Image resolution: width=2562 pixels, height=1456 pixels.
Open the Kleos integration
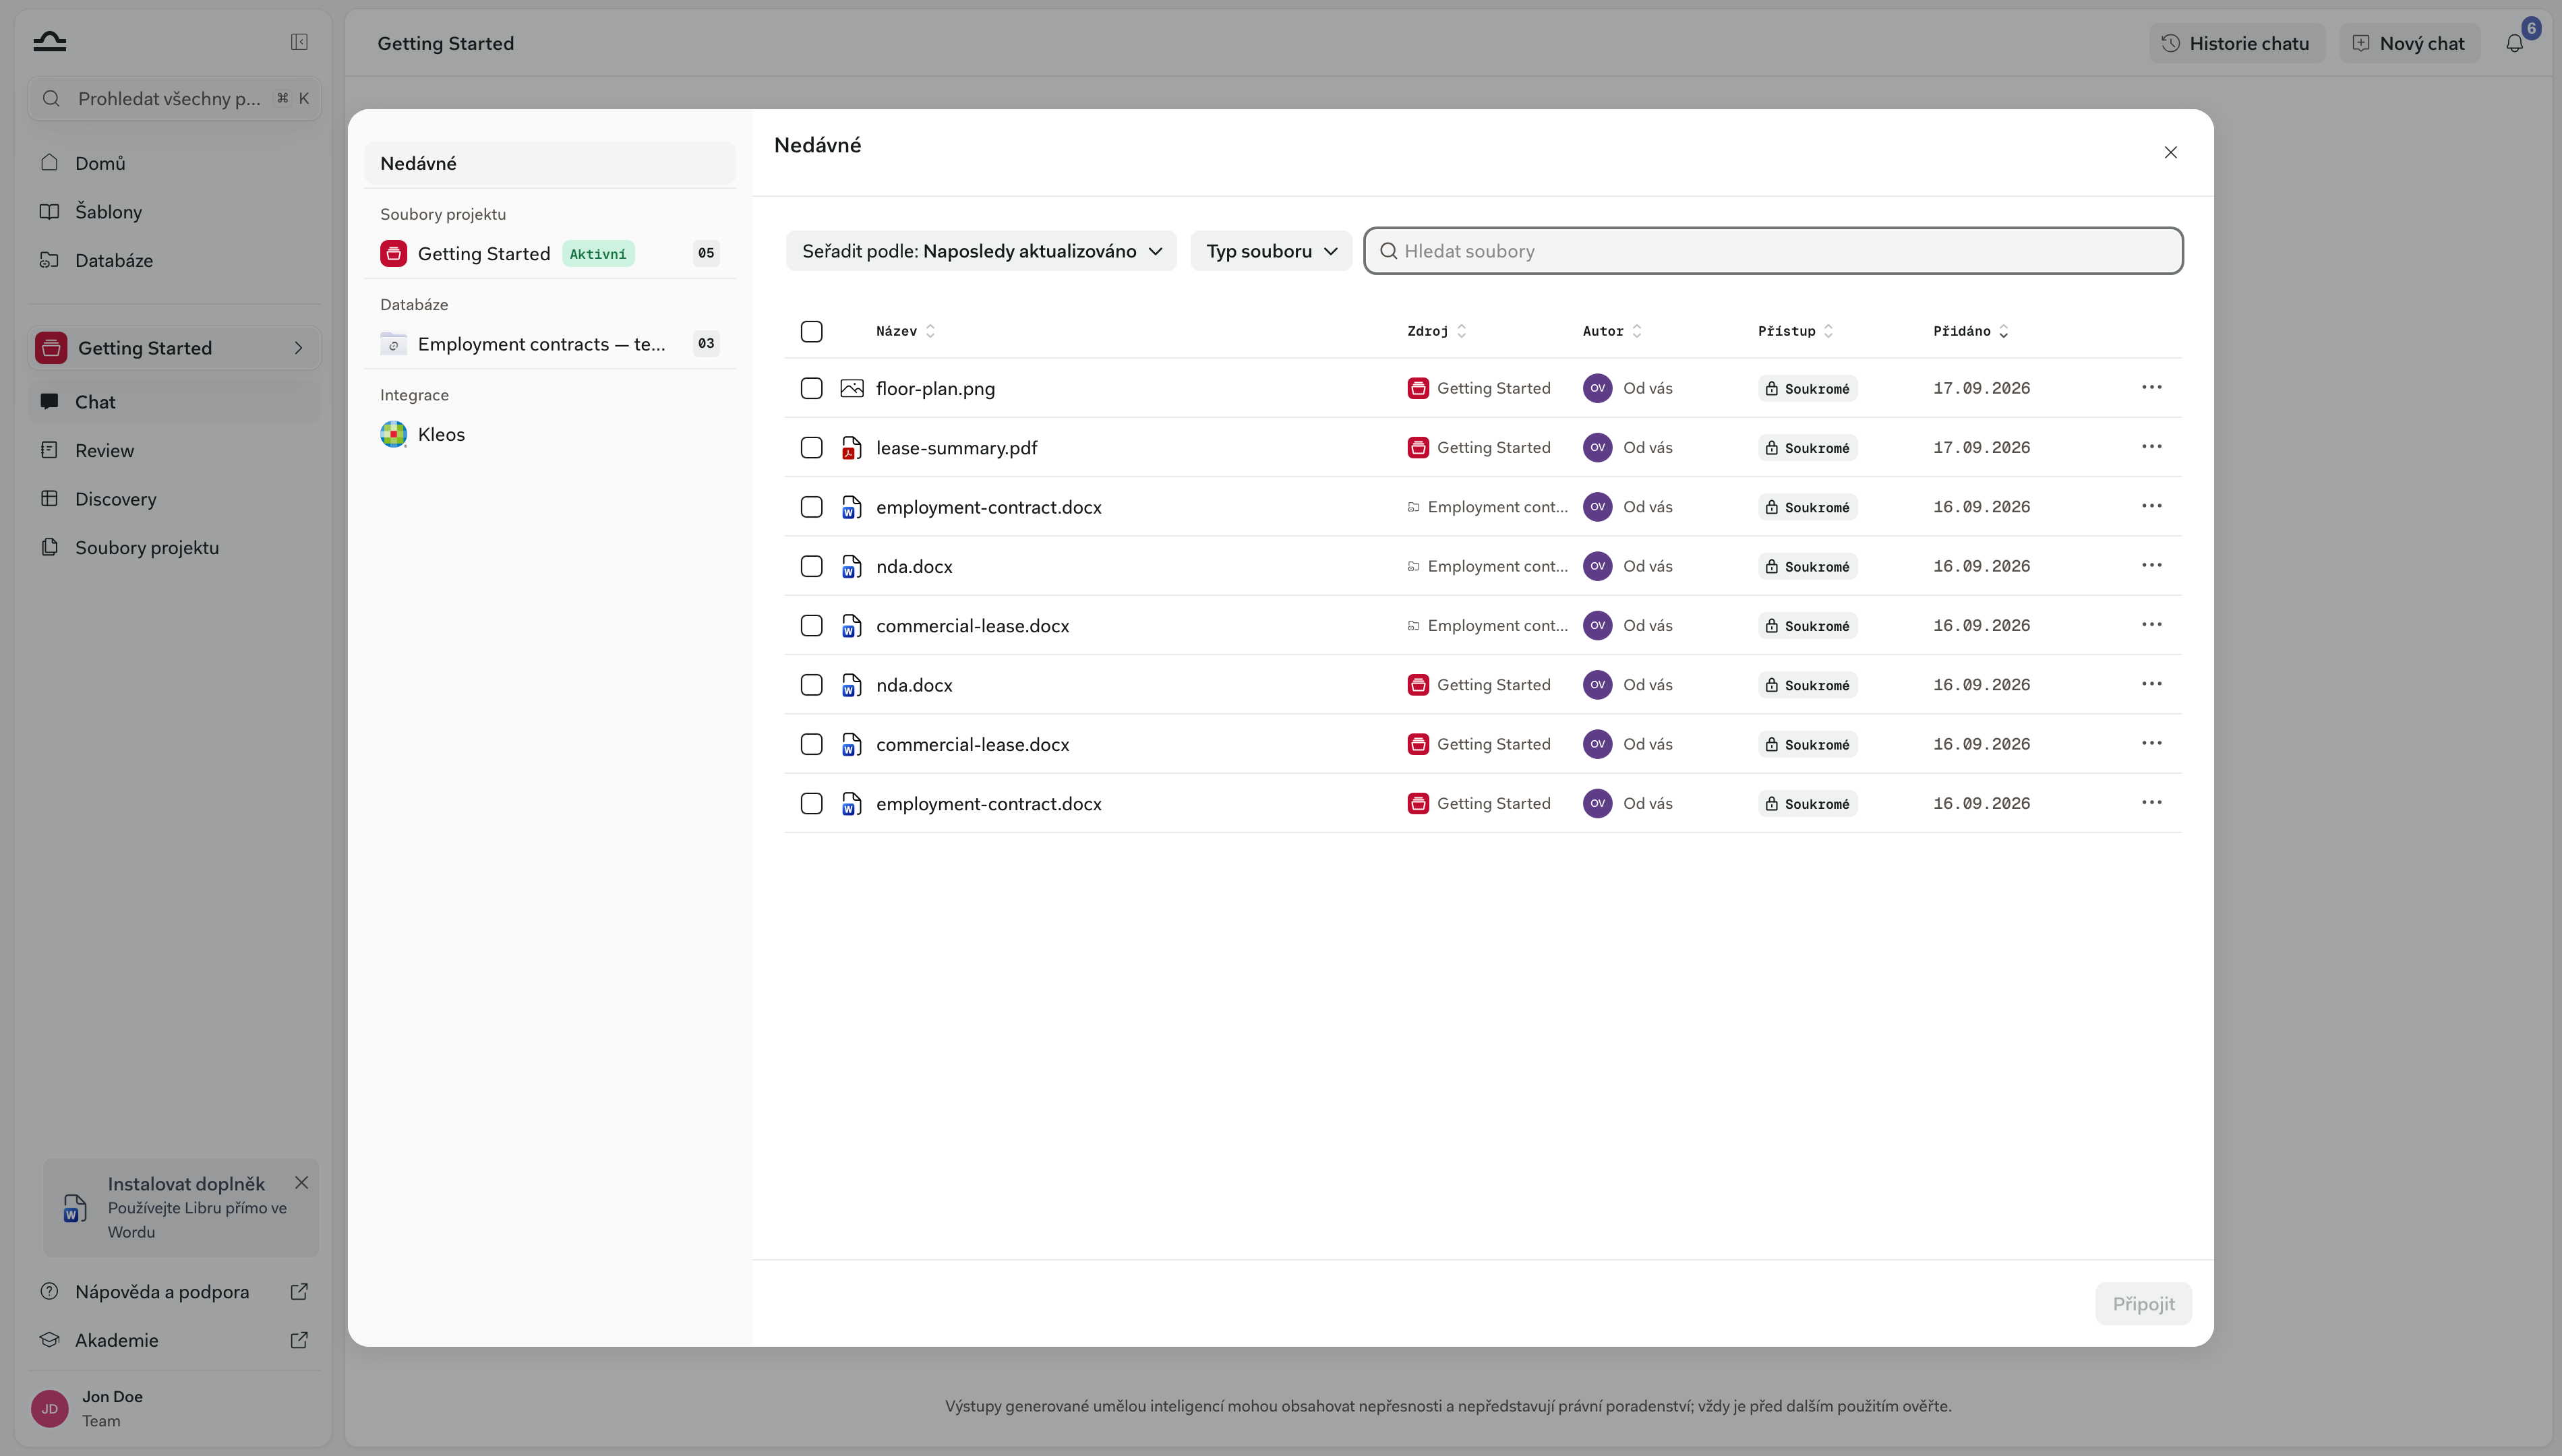(550, 434)
